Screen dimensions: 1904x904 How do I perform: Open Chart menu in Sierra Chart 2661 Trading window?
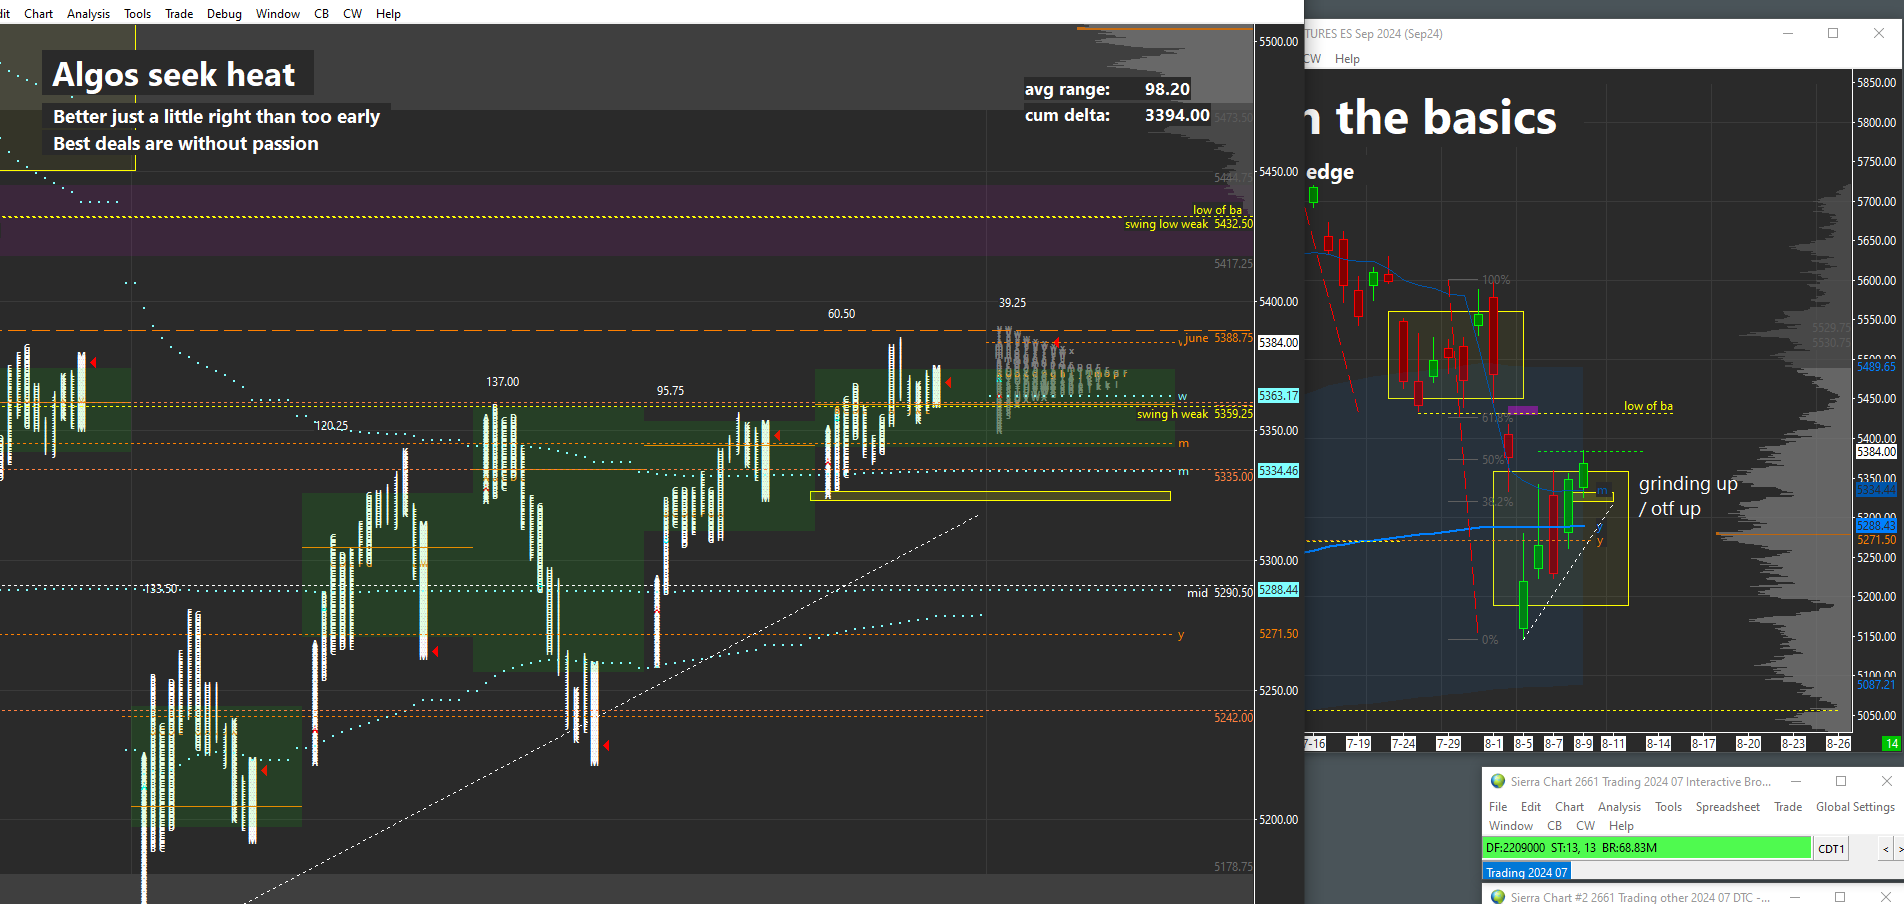[1569, 807]
